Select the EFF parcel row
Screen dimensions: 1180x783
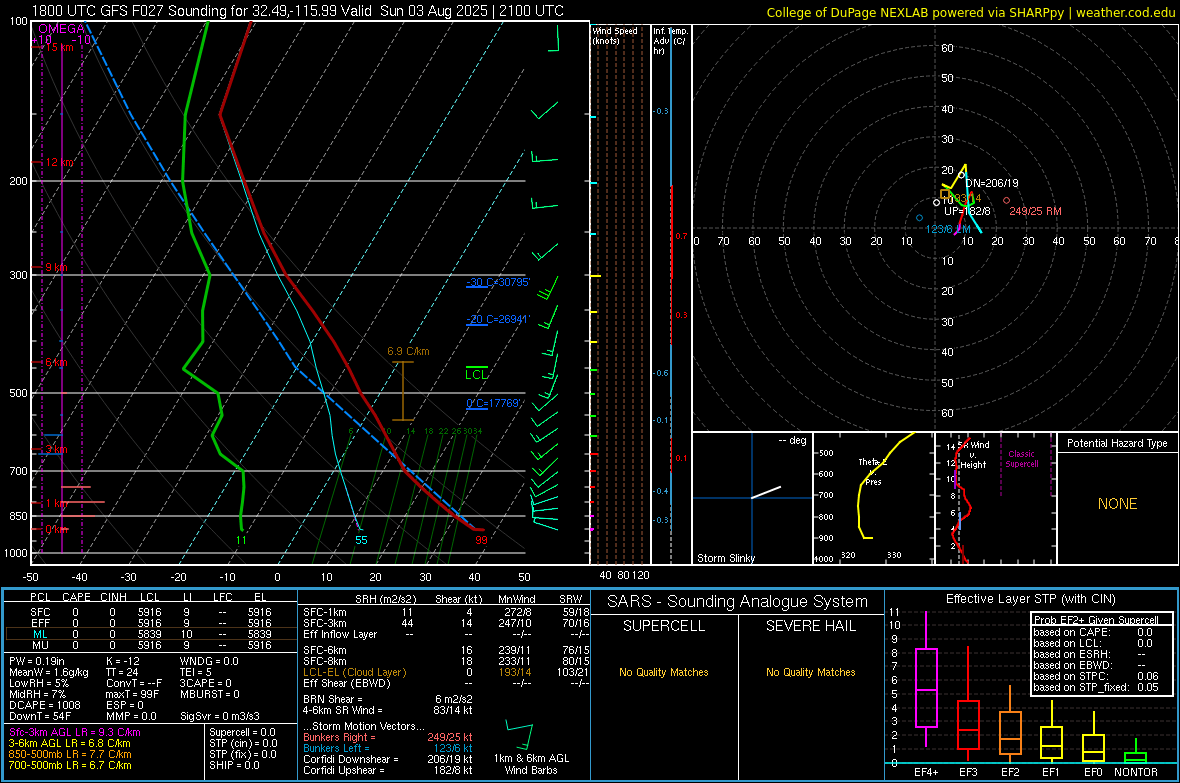tap(151, 623)
